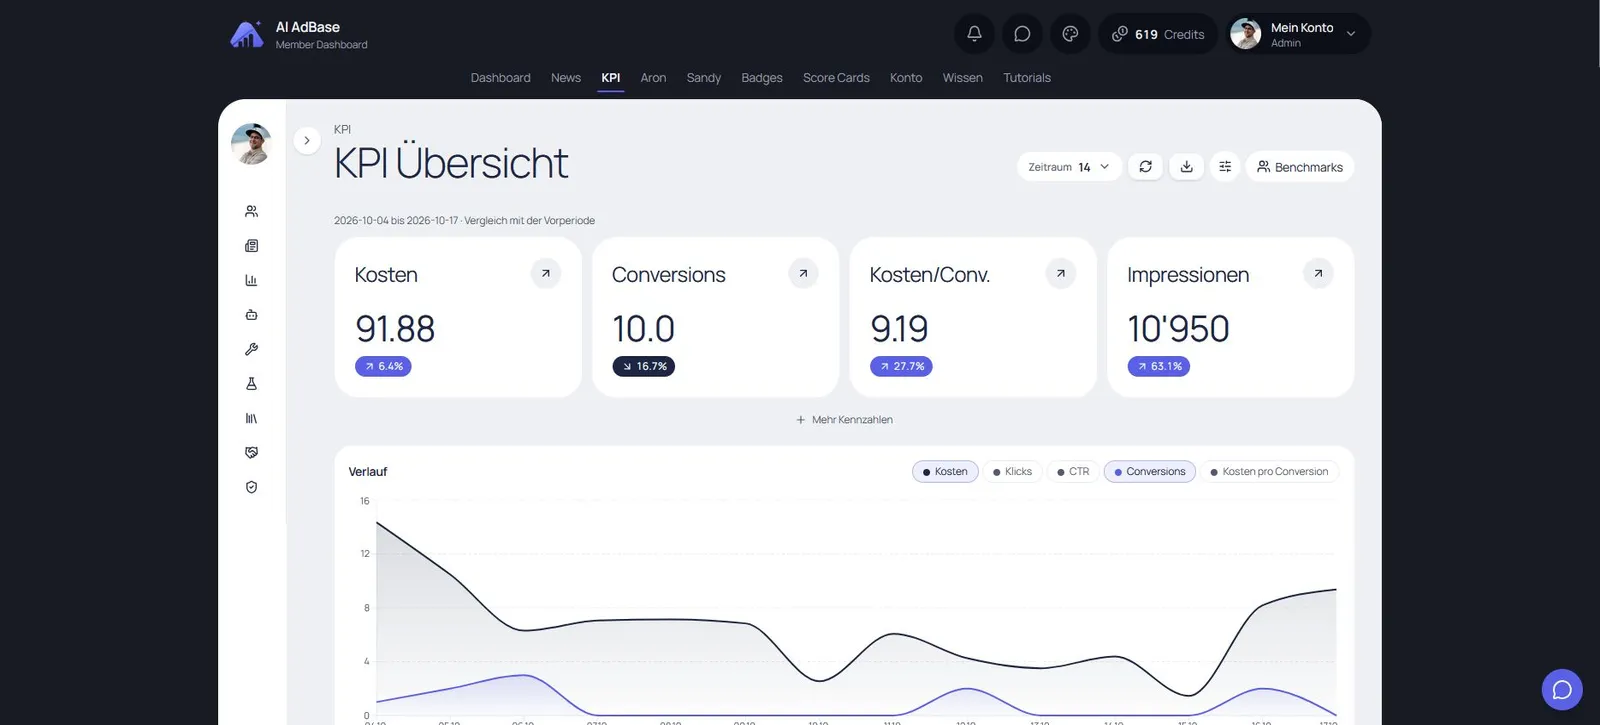The height and width of the screenshot is (725, 1600).
Task: Open the library icon in the sidebar
Action: [251, 418]
